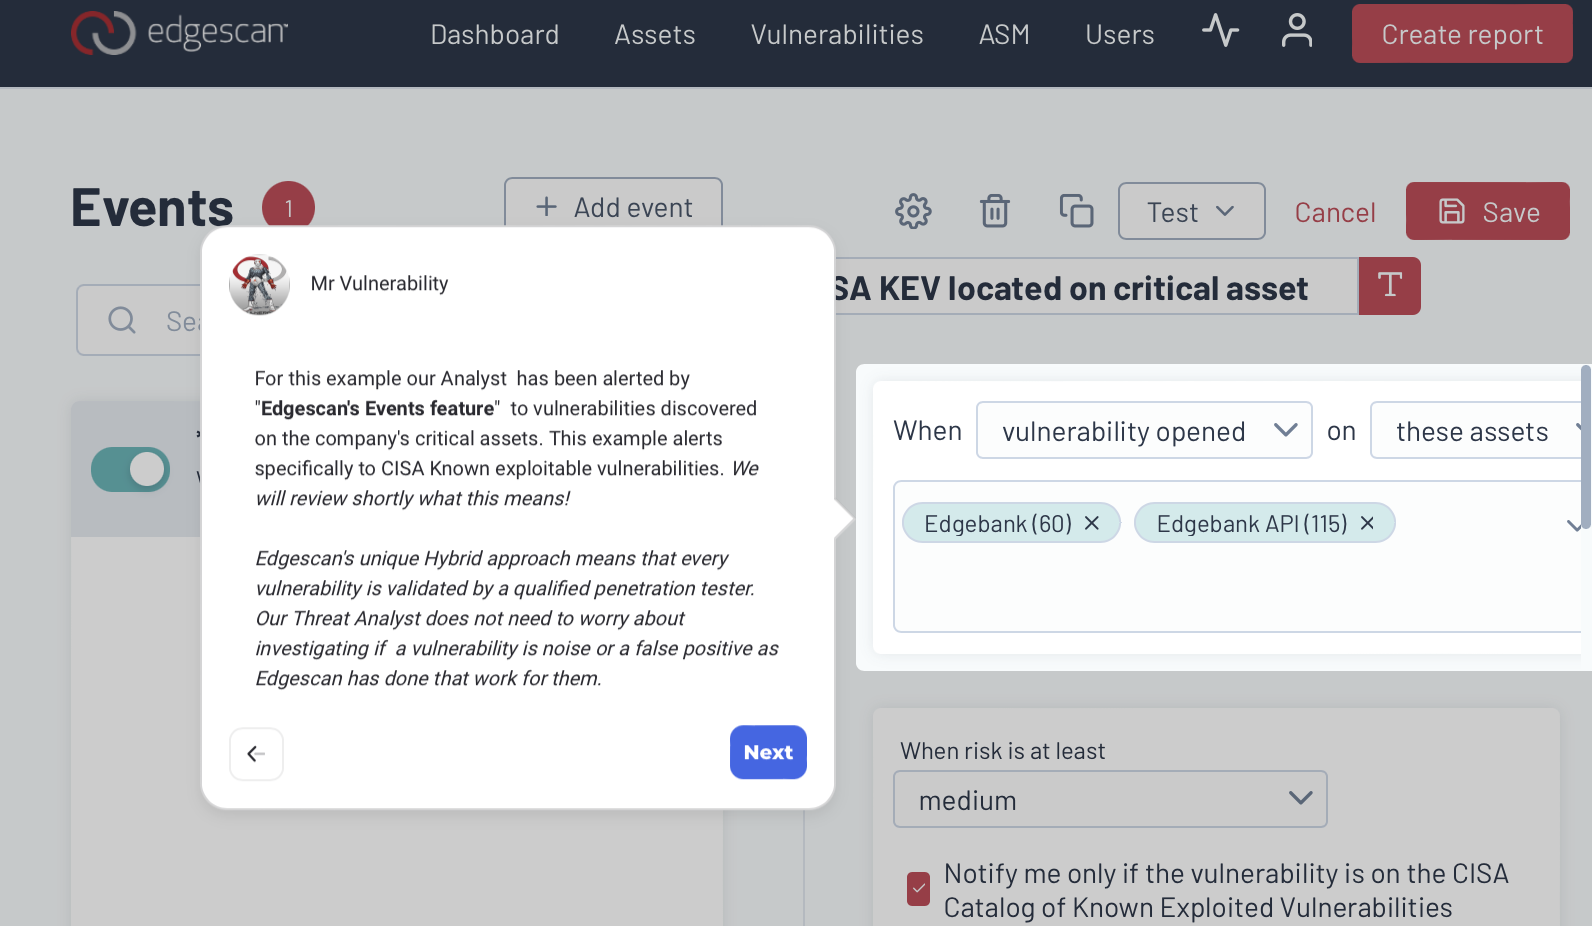Screen dimensions: 1592x926
Task: Open the Vulnerabilities menu
Action: [x=837, y=35]
